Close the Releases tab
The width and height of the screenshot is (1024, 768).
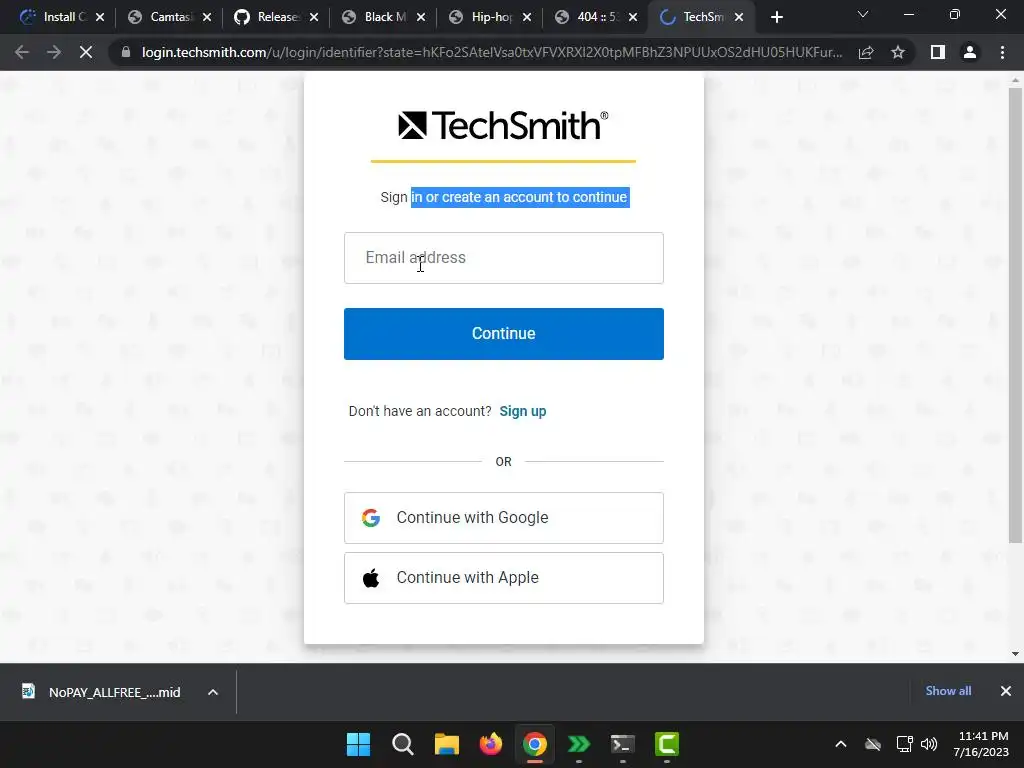tap(314, 17)
